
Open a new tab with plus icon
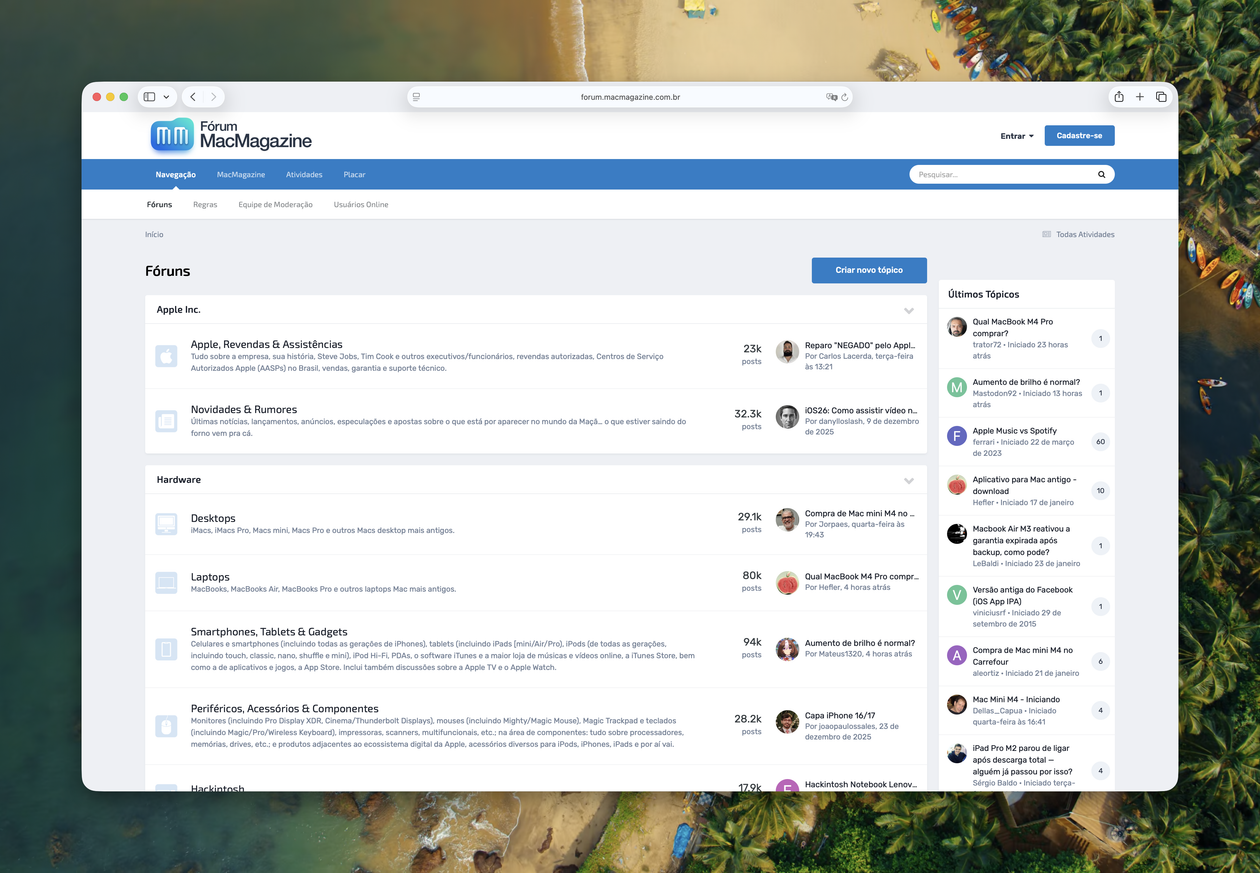click(x=1140, y=97)
